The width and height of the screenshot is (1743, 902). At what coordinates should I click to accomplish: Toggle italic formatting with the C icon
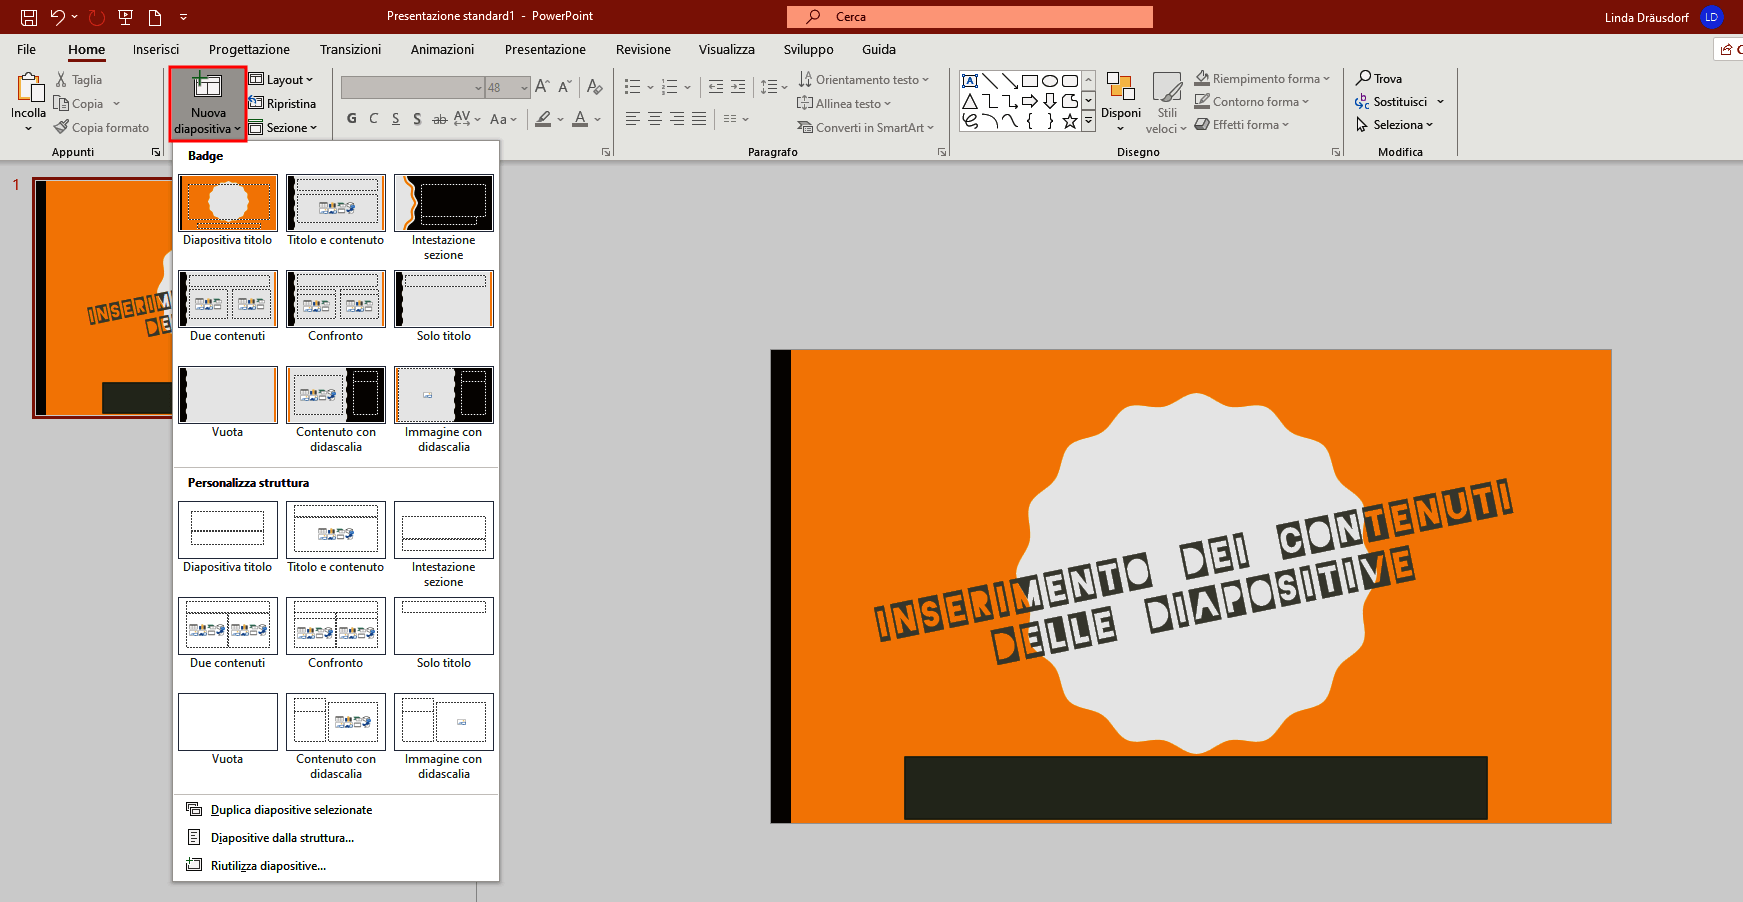pos(373,119)
